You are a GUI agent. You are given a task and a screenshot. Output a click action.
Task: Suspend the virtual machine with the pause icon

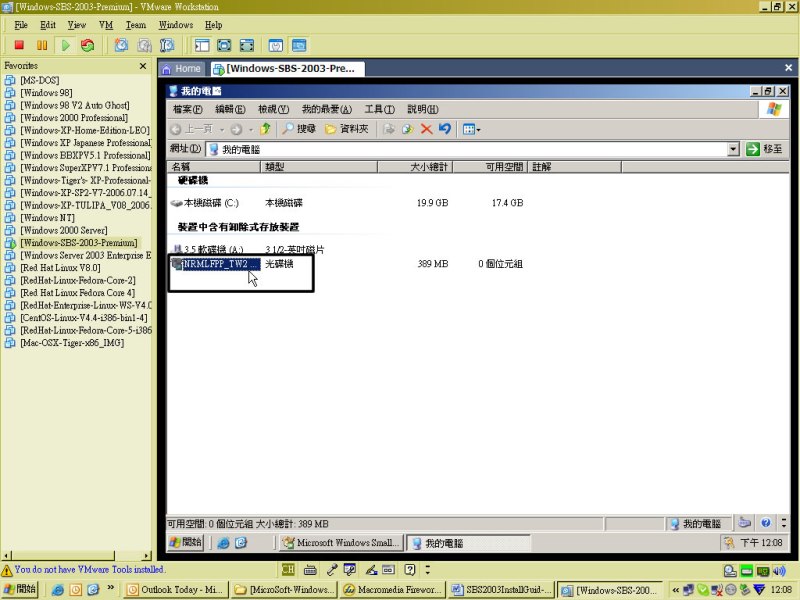point(42,45)
